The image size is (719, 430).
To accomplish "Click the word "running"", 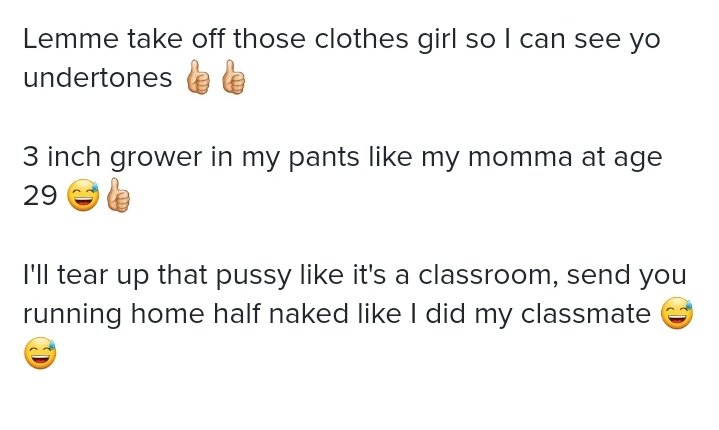I will coord(72,314).
